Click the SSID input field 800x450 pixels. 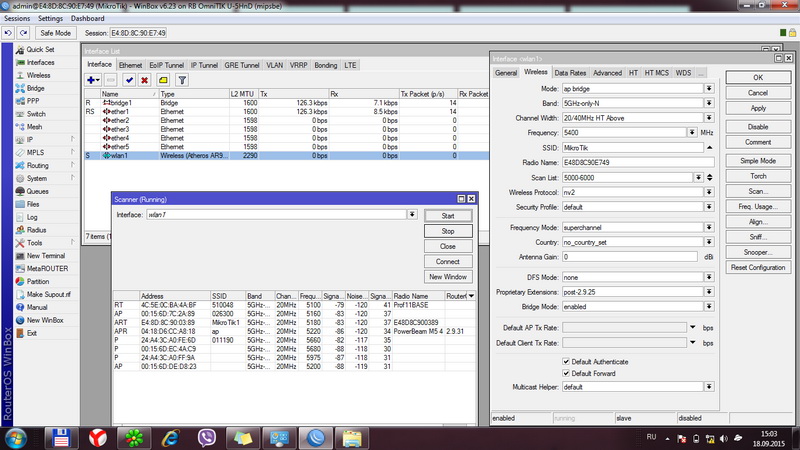(633, 147)
